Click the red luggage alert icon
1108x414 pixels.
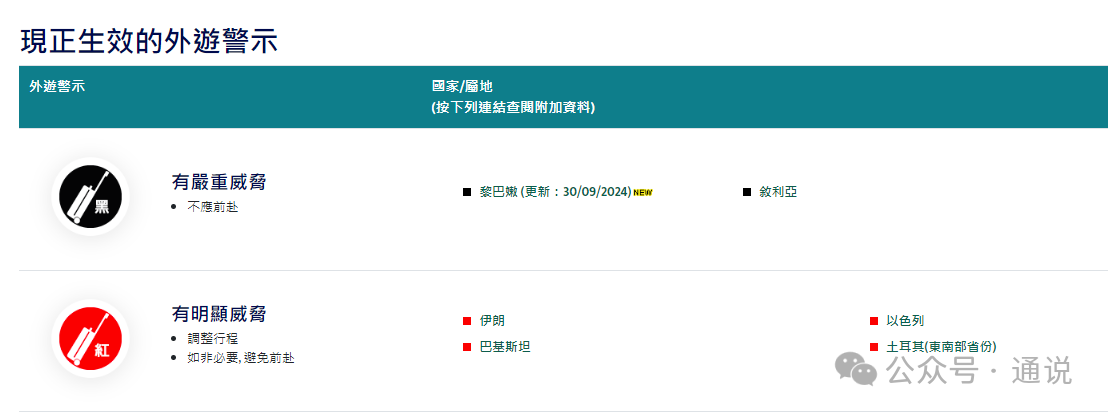(x=90, y=337)
